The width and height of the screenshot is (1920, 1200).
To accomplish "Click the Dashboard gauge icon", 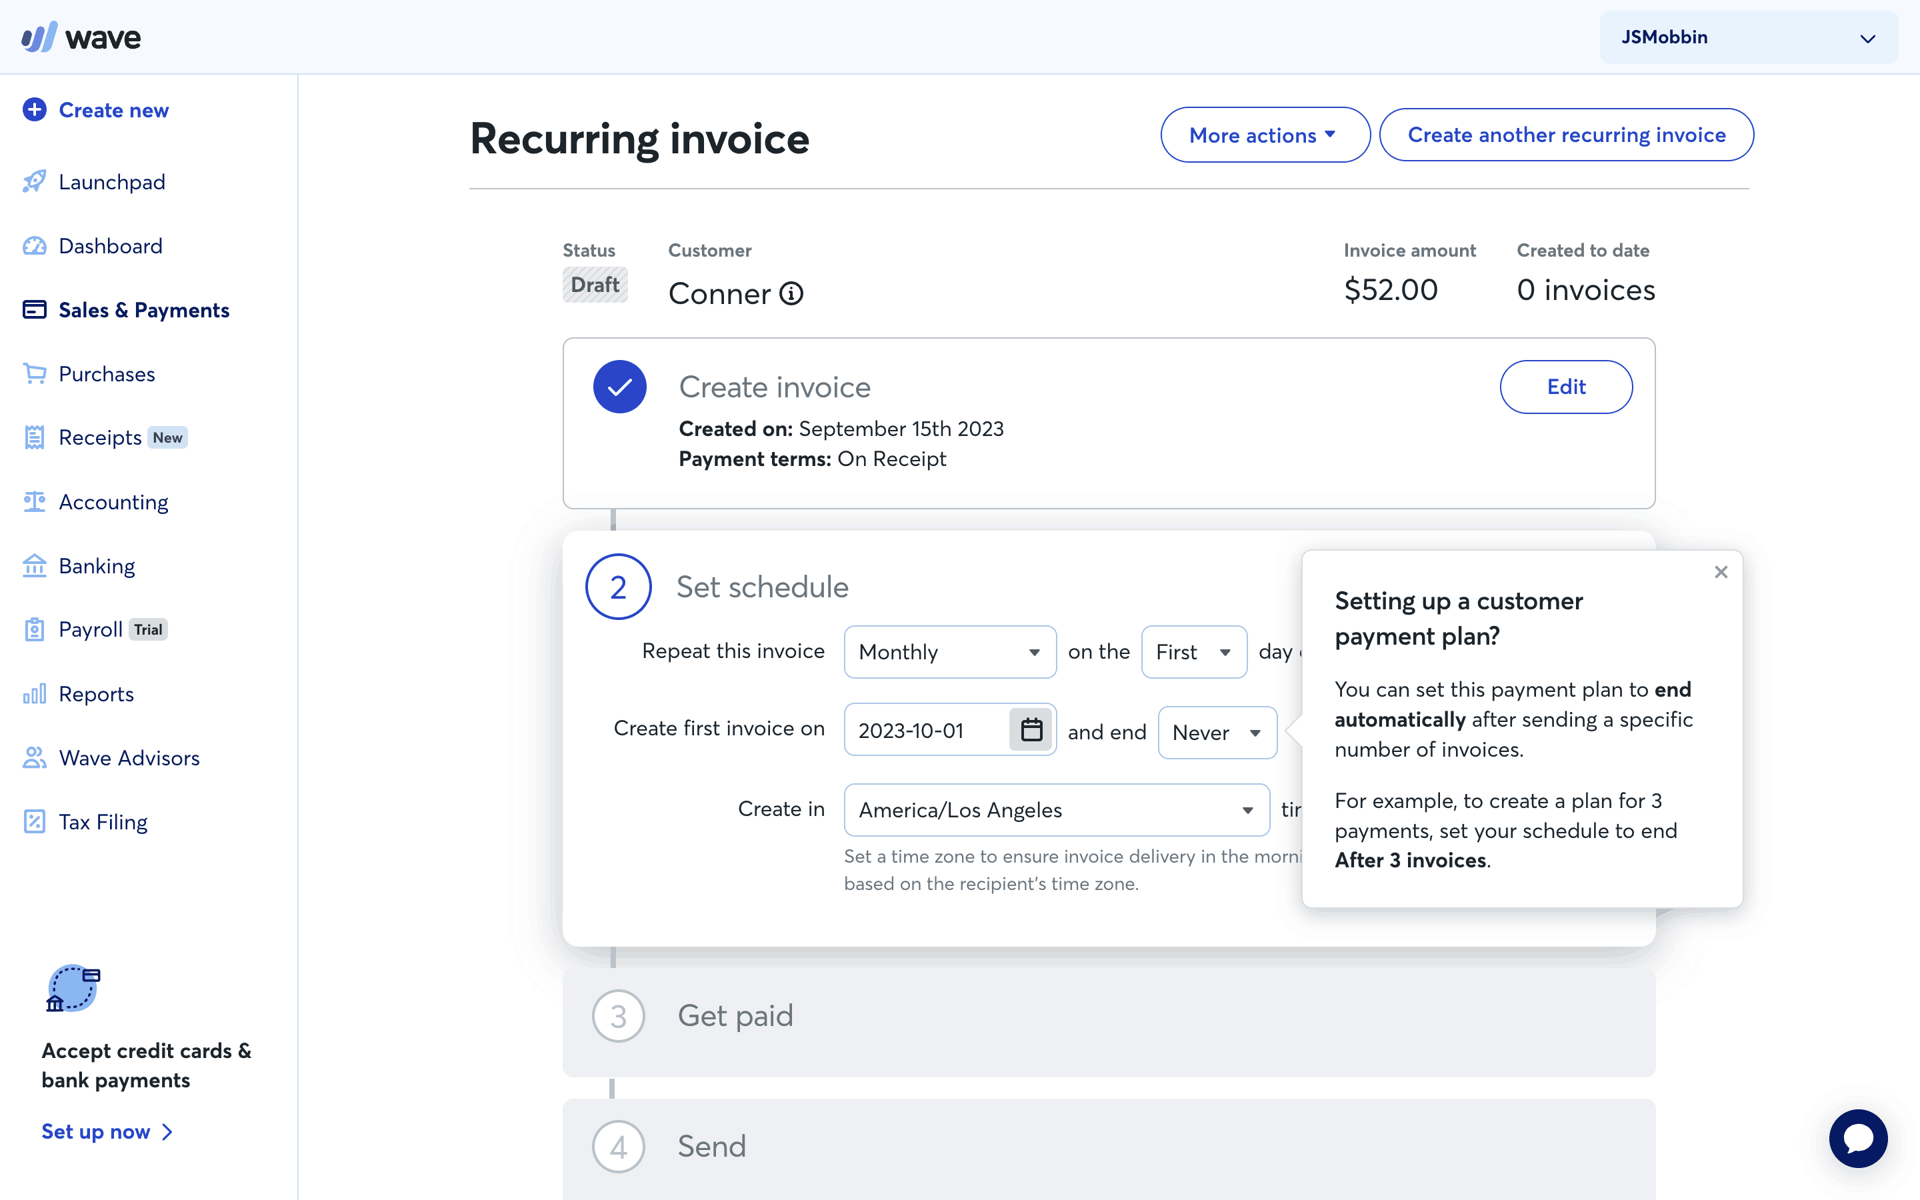I will (34, 246).
